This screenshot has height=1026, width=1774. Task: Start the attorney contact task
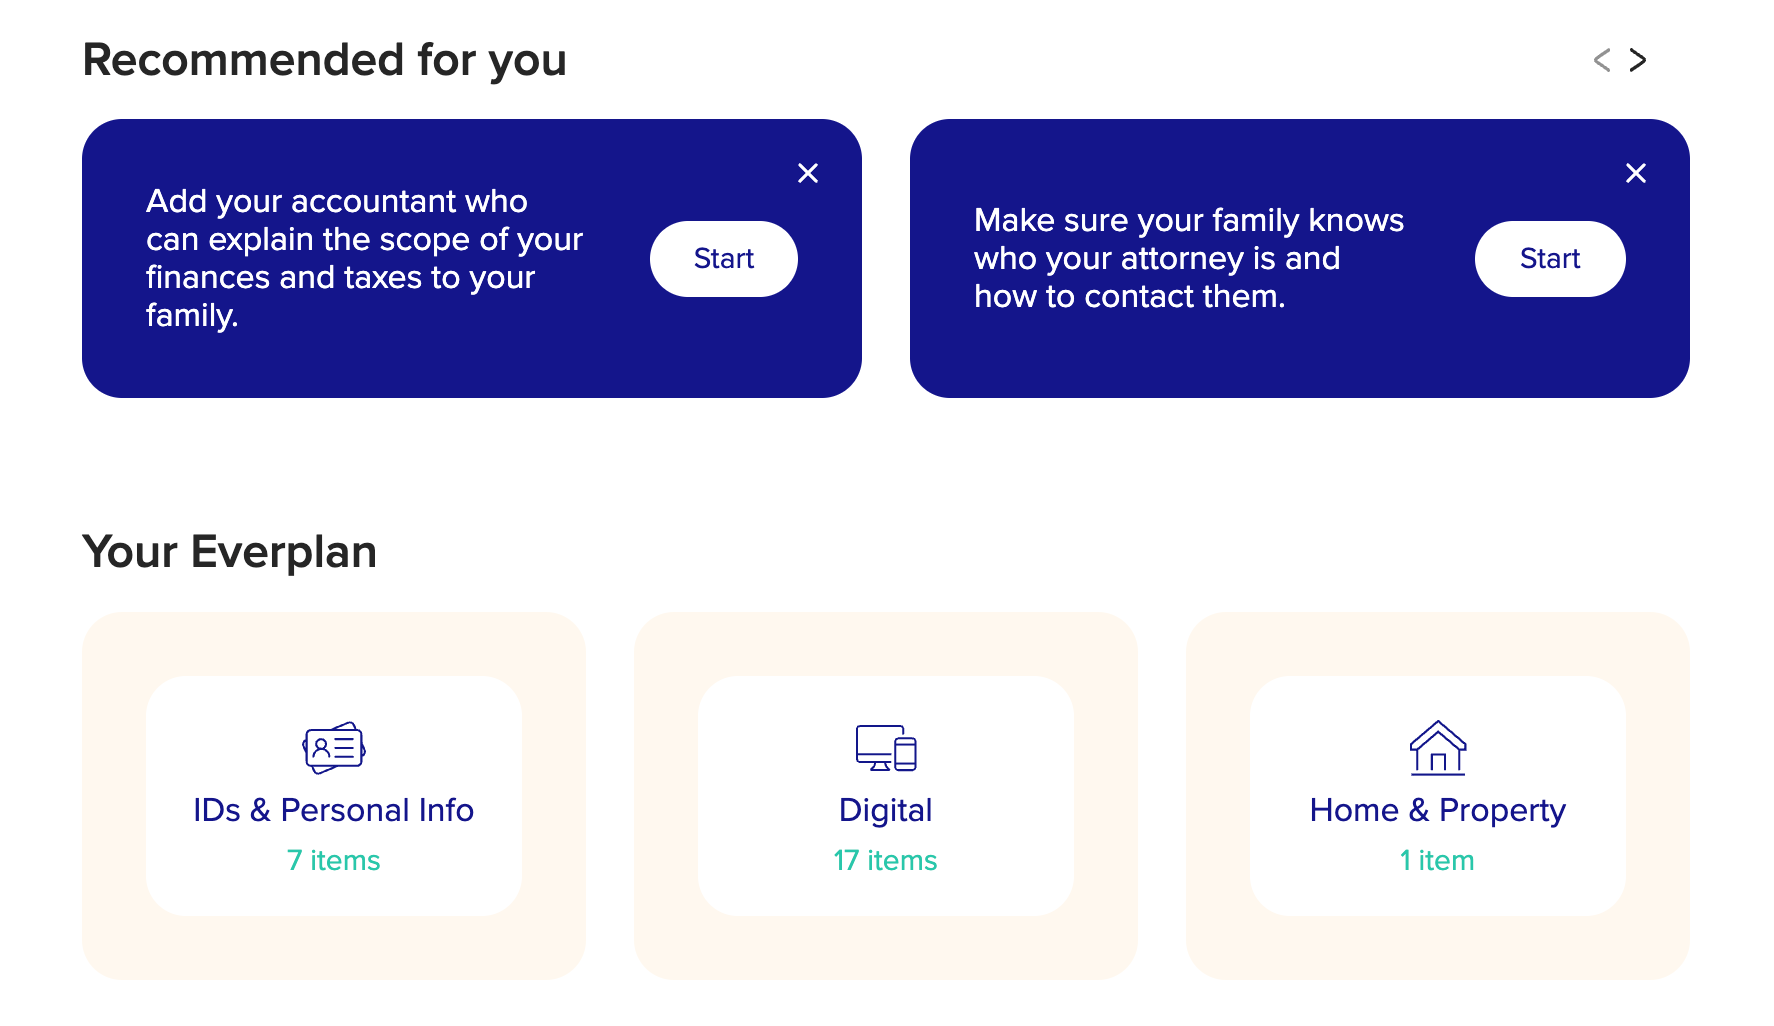click(1550, 258)
